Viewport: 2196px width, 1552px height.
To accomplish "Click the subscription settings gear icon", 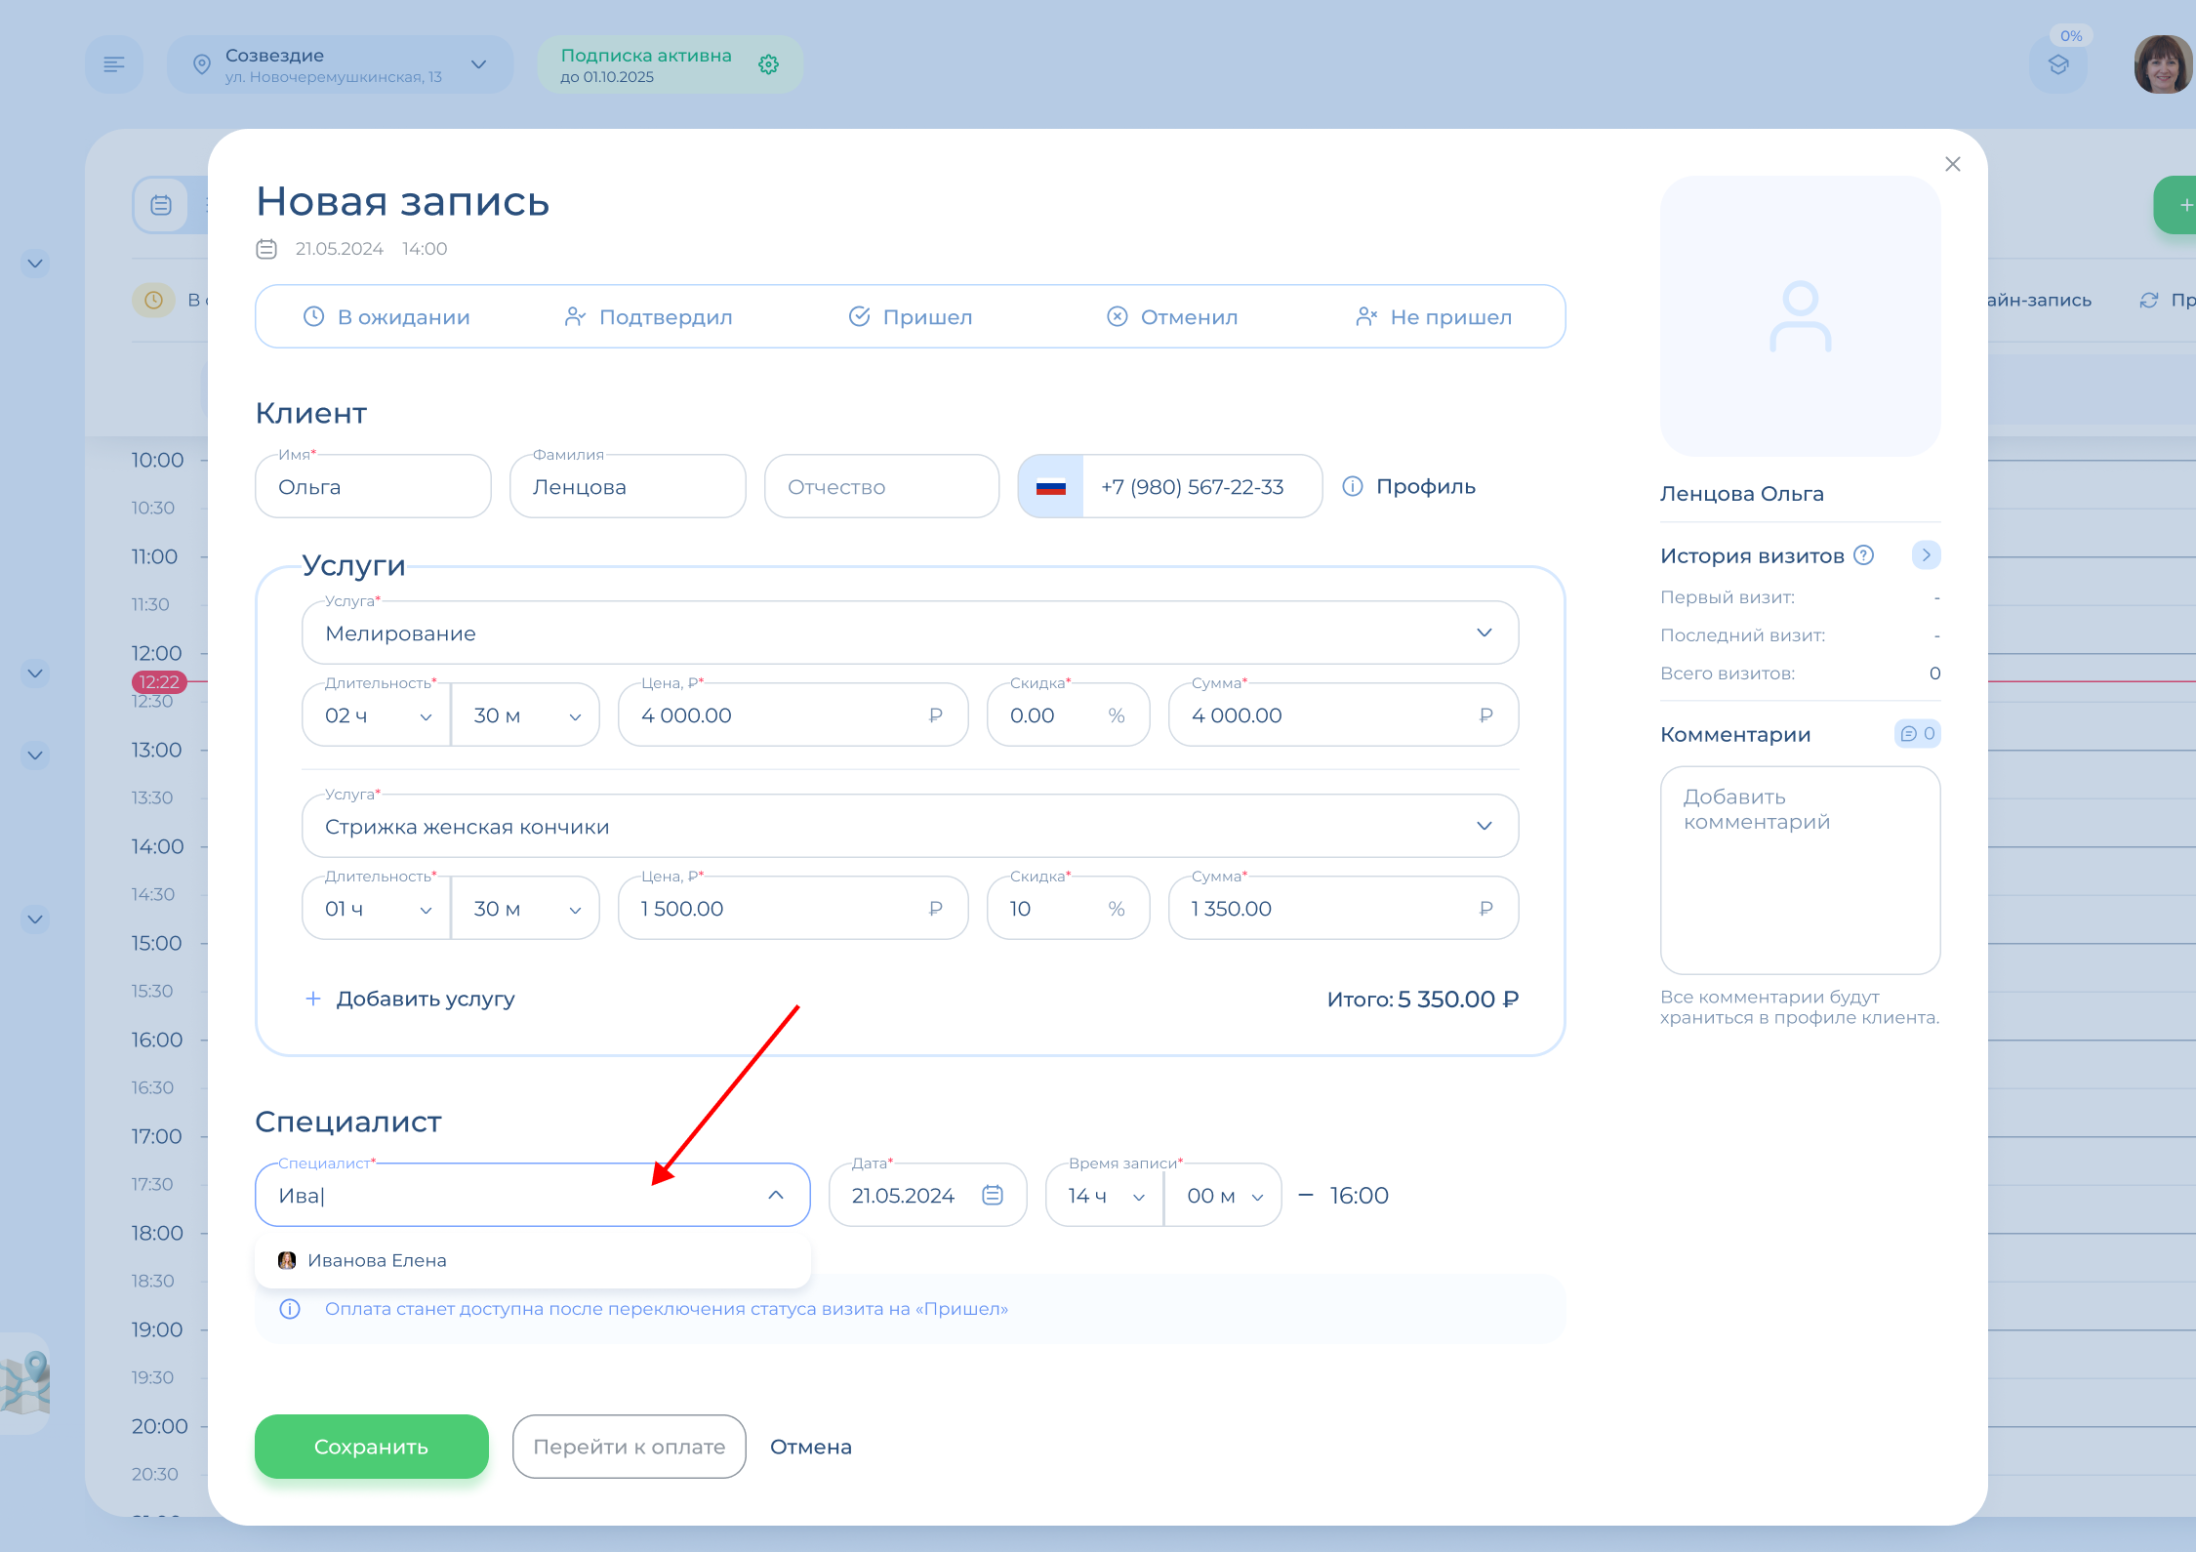I will pyautogui.click(x=768, y=65).
